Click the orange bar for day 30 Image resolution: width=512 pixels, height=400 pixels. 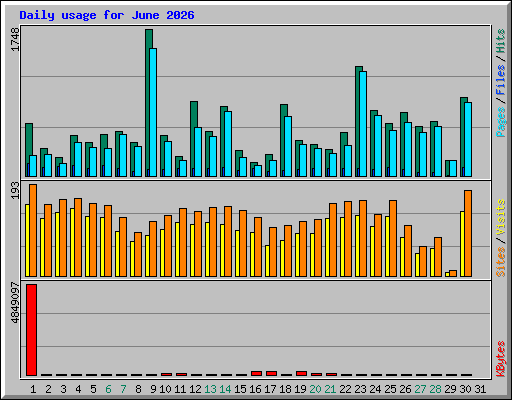(468, 233)
